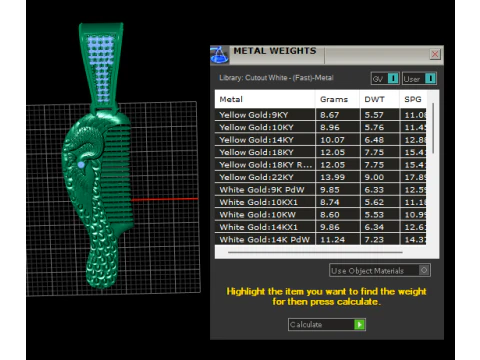Select the Yellow Gold:10KY row
This screenshot has height=360, width=480.
click(320, 127)
